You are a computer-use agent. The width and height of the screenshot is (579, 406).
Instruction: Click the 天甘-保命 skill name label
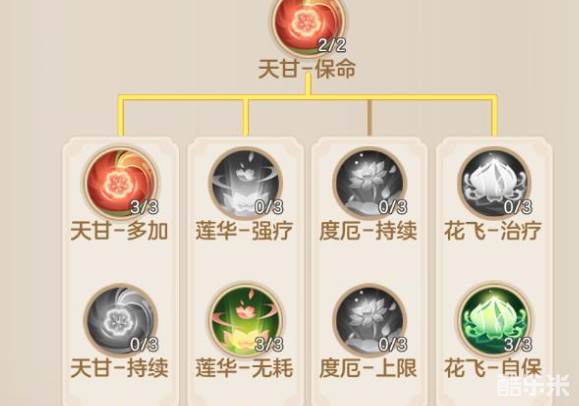click(307, 69)
